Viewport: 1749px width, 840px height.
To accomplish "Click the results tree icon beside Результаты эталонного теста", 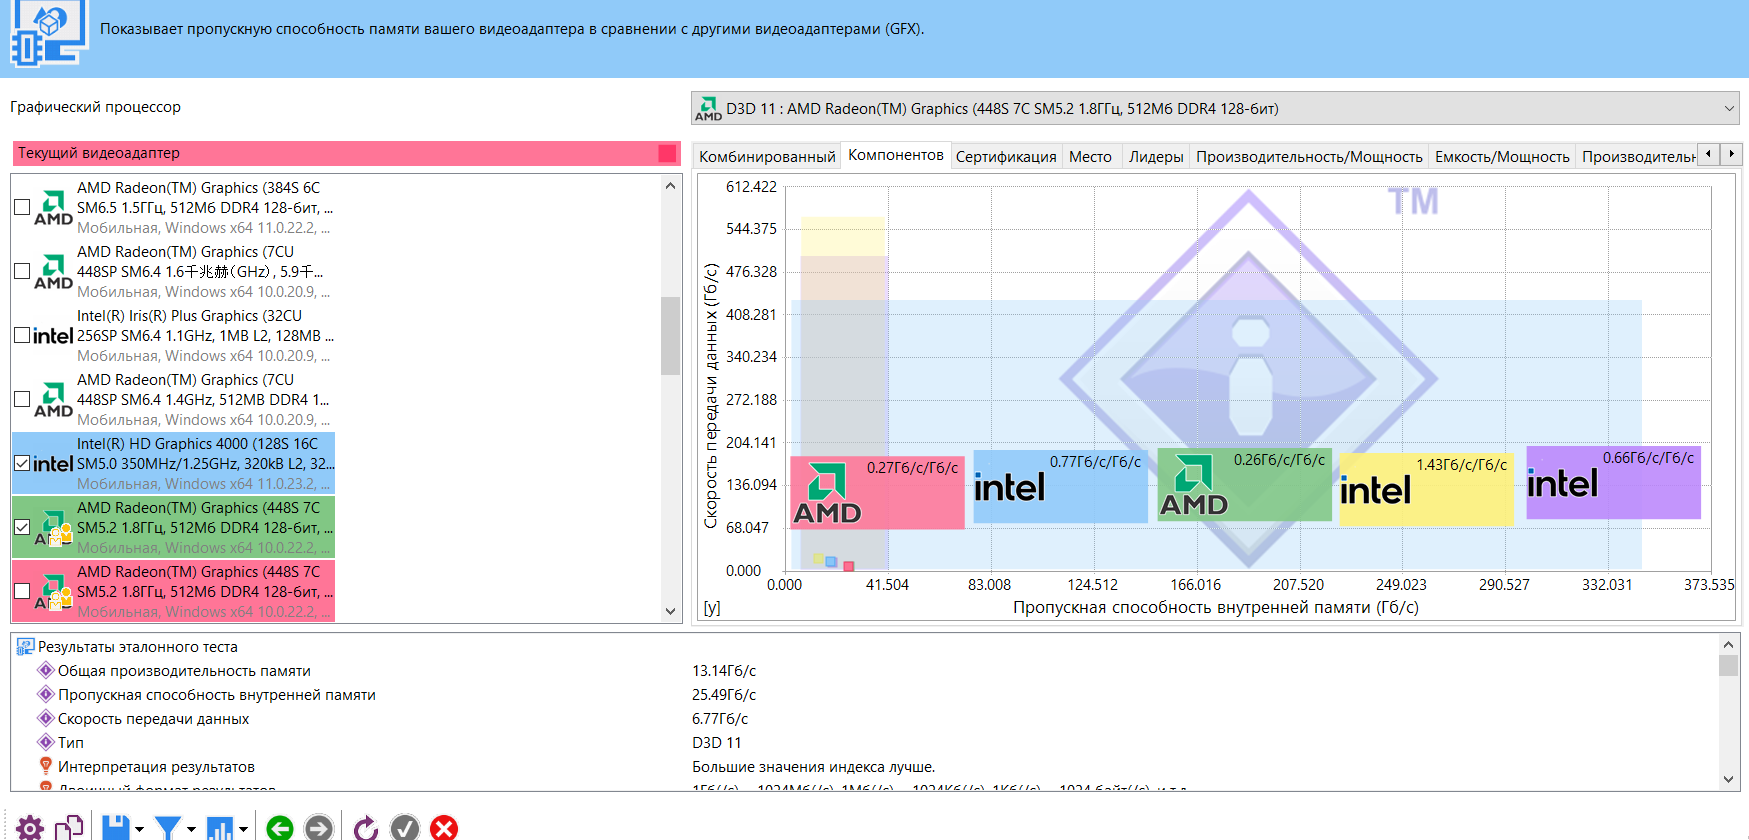I will pos(25,647).
